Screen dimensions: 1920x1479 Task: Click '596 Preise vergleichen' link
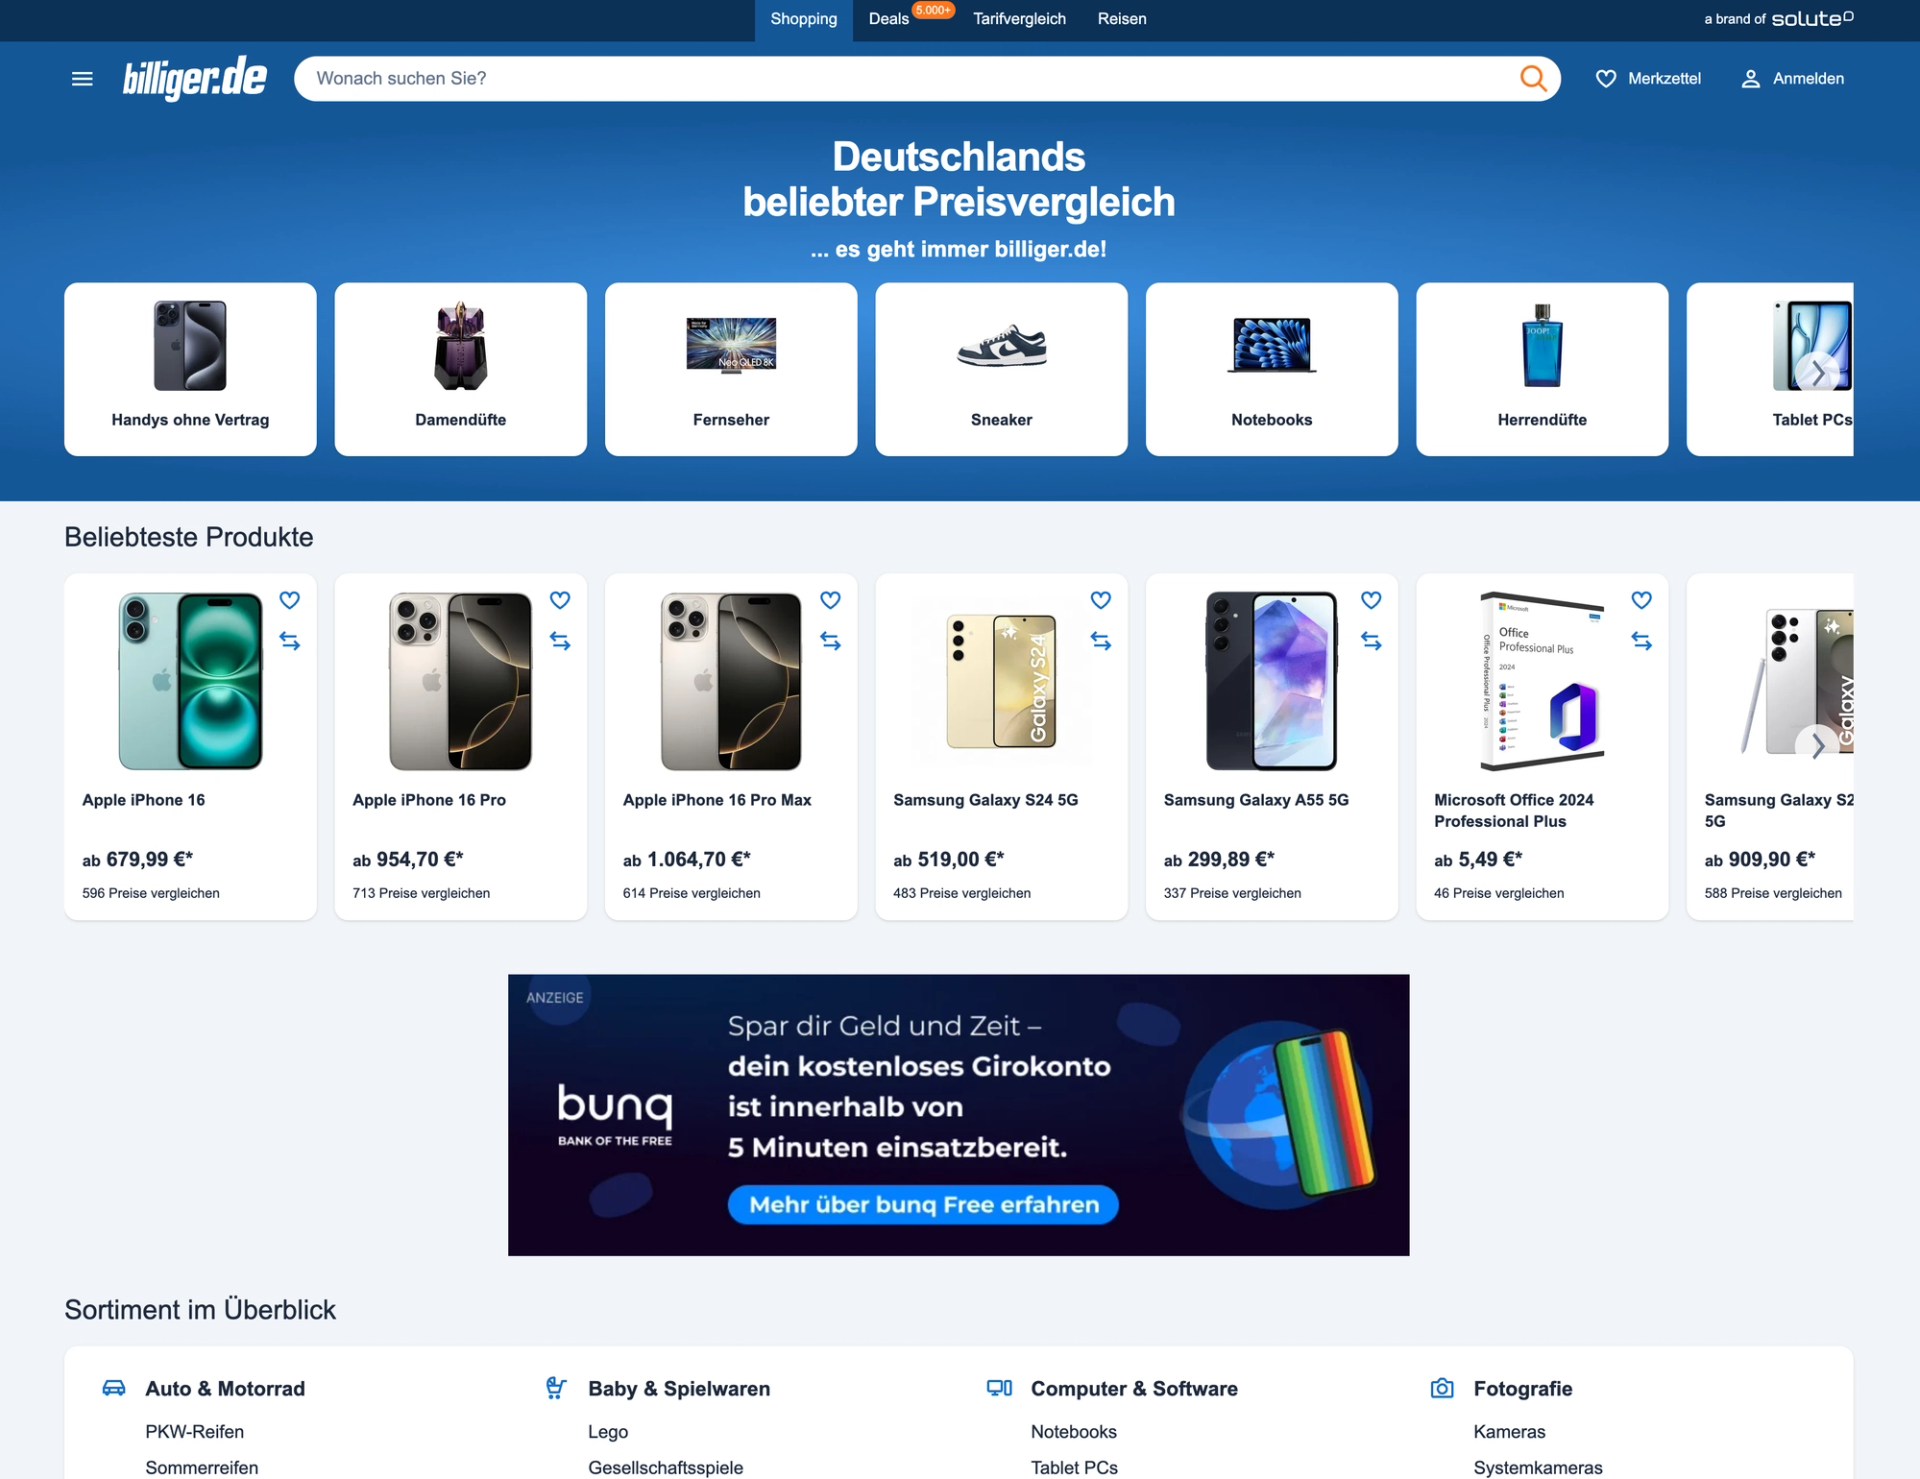151,893
